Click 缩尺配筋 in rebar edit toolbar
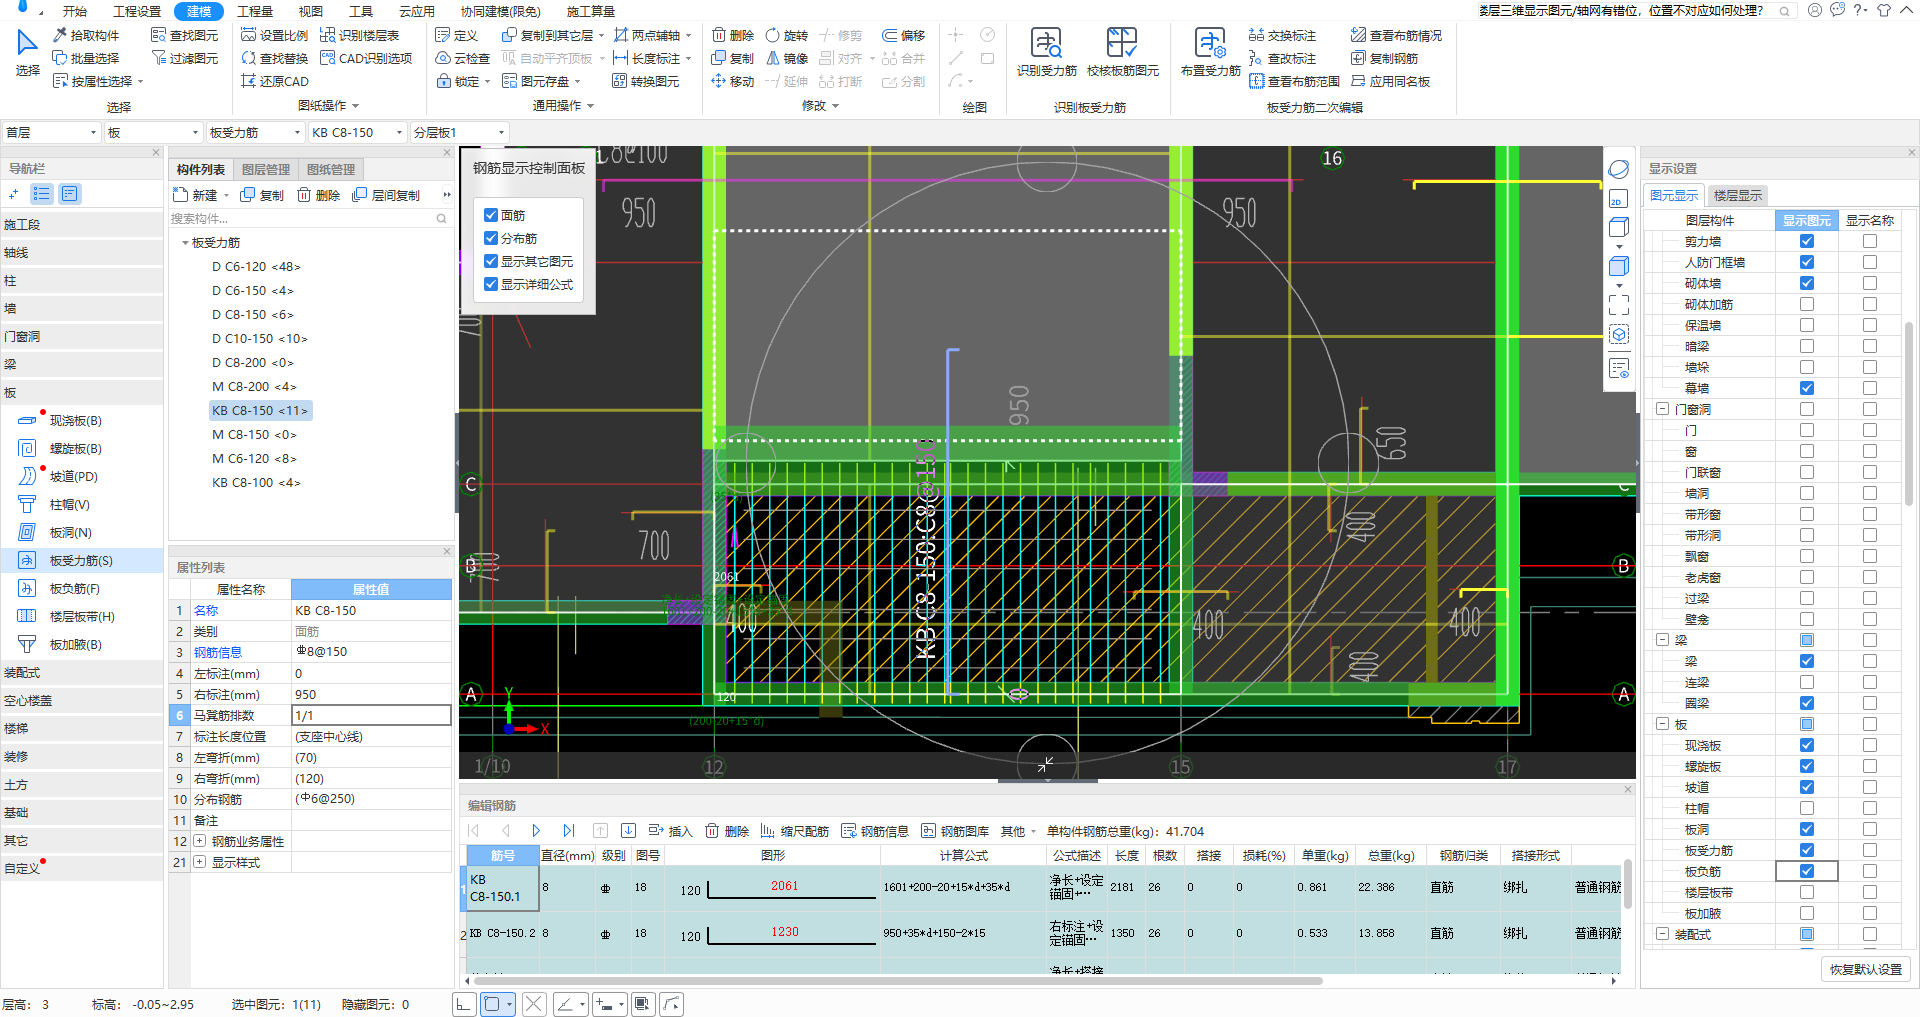 point(795,831)
